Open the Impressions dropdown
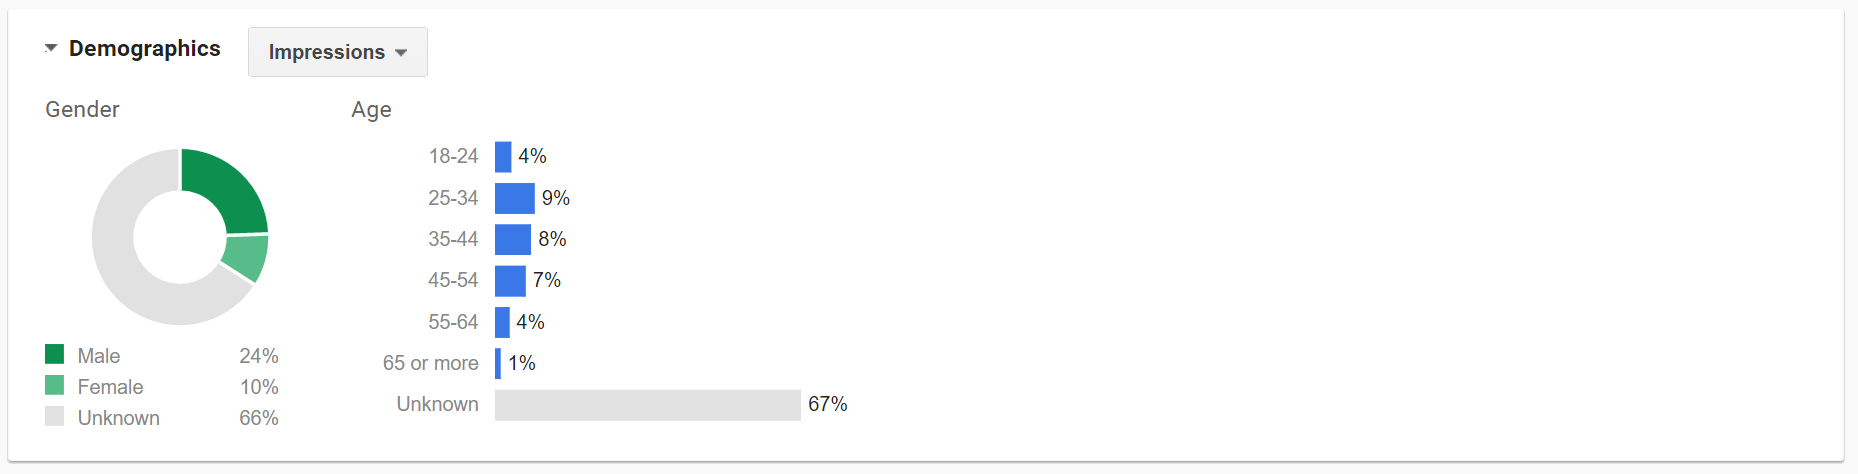This screenshot has width=1858, height=474. click(x=337, y=52)
